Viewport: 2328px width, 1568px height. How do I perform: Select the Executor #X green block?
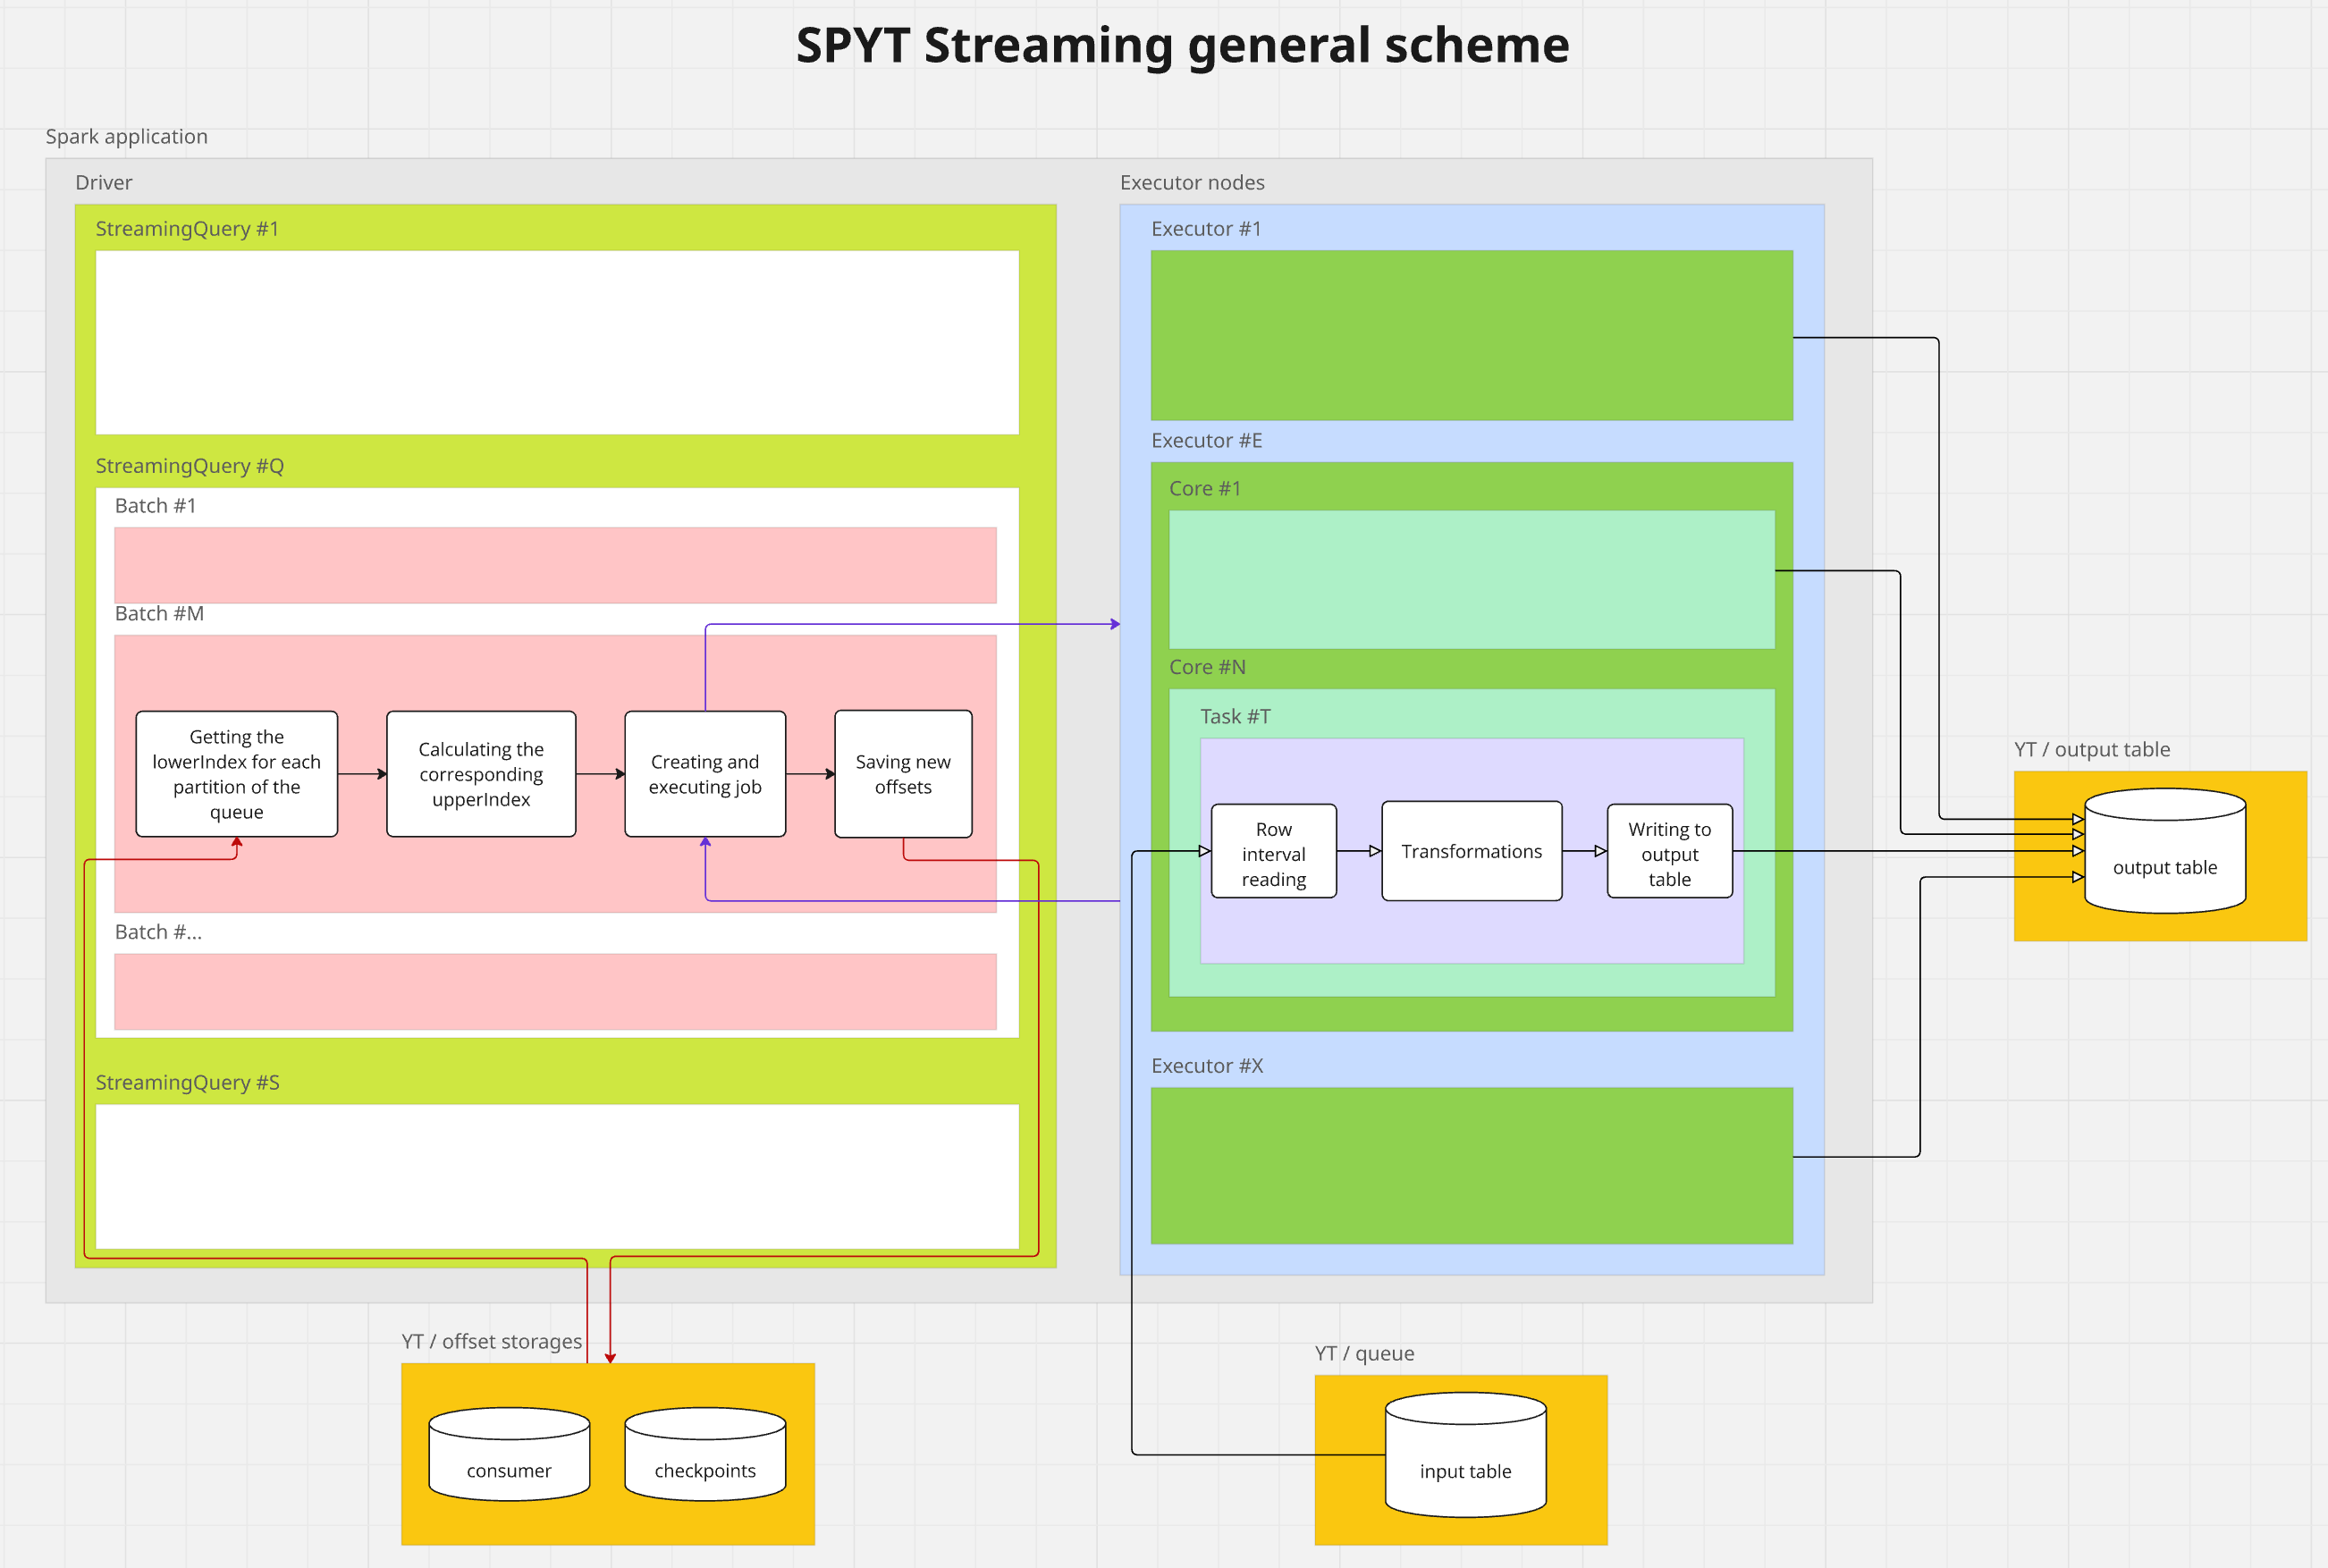[x=1471, y=1165]
